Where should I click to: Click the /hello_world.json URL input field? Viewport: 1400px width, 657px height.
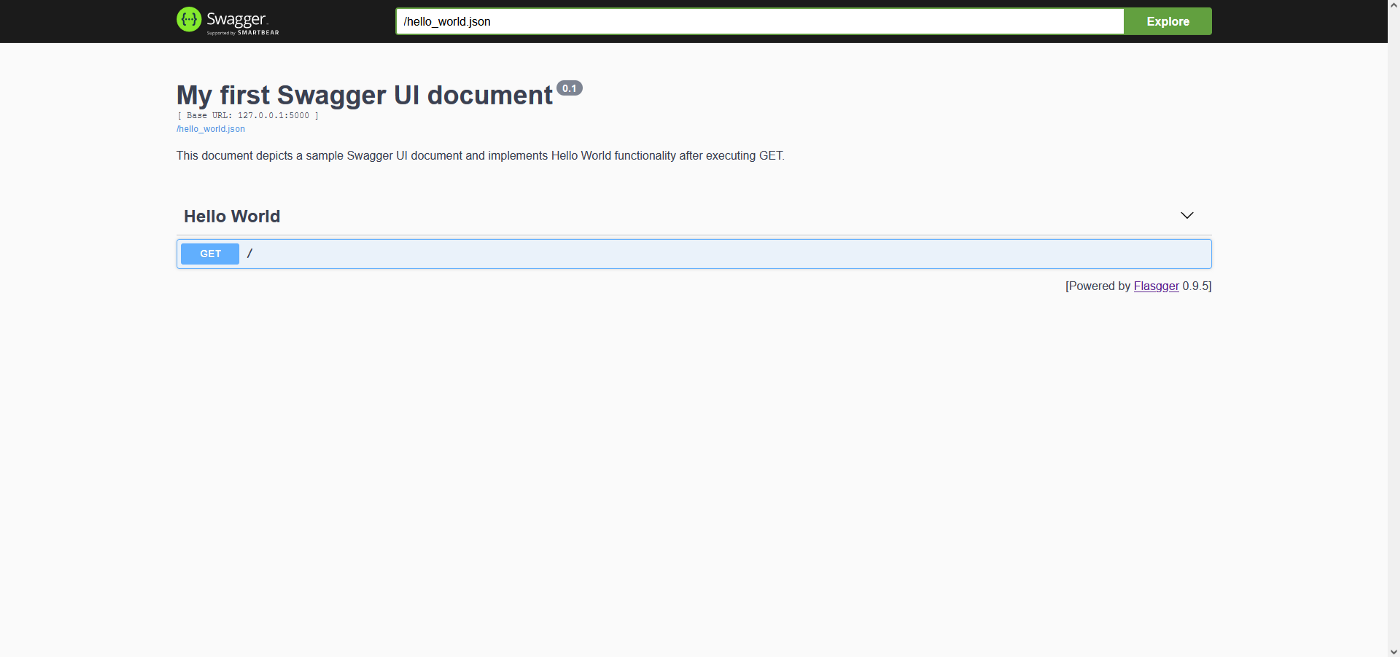(760, 21)
